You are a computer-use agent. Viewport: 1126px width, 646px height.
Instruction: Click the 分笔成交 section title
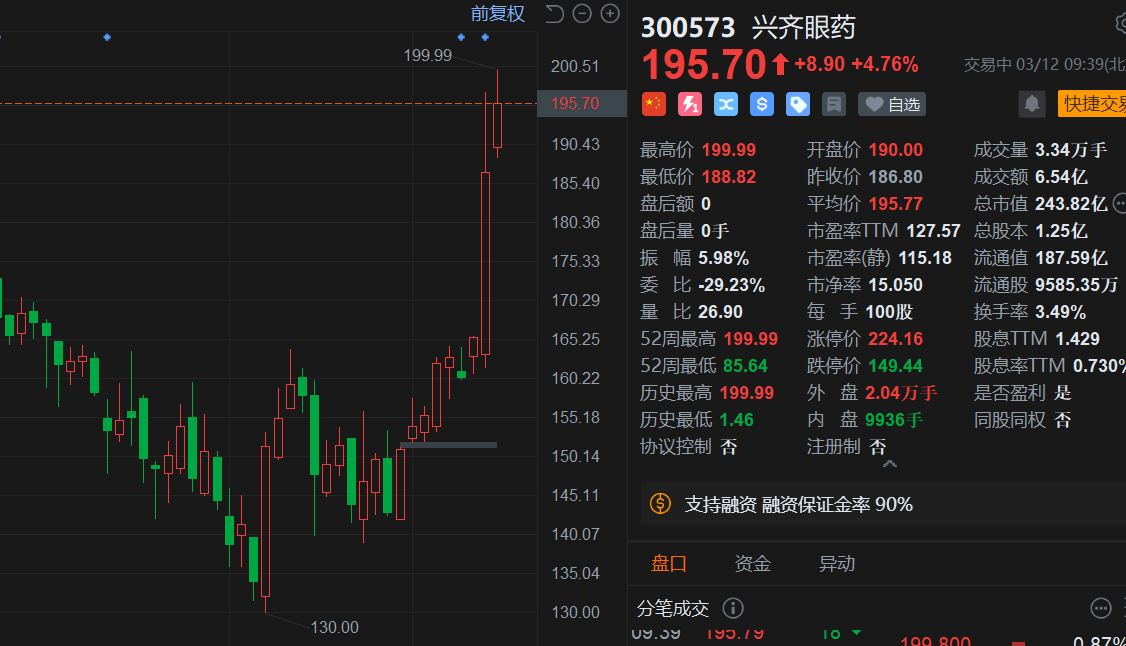click(x=673, y=609)
